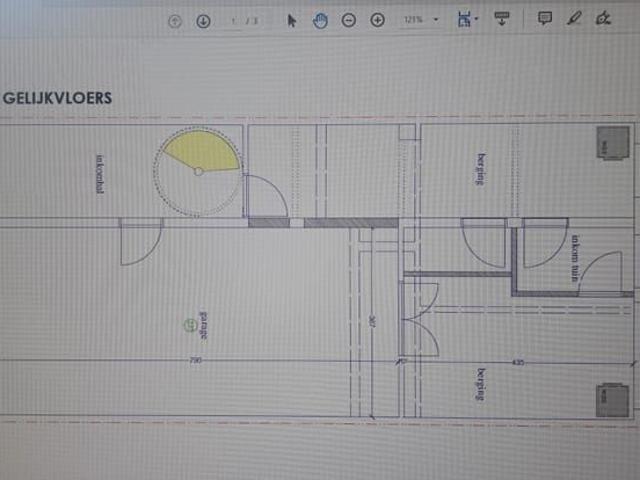Click the fit page view icon
The height and width of the screenshot is (480, 640).
point(464,19)
